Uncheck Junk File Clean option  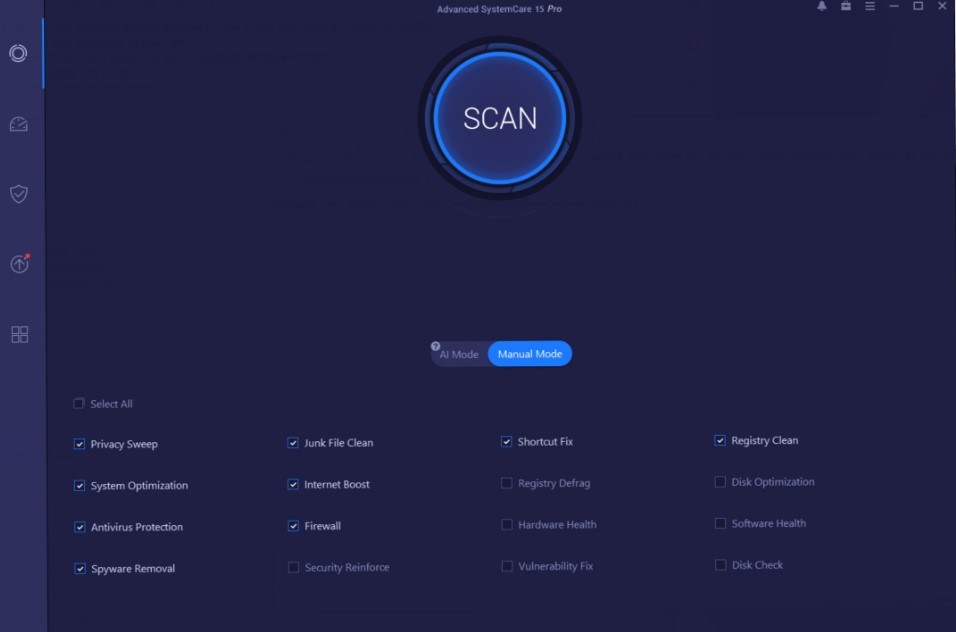click(293, 443)
